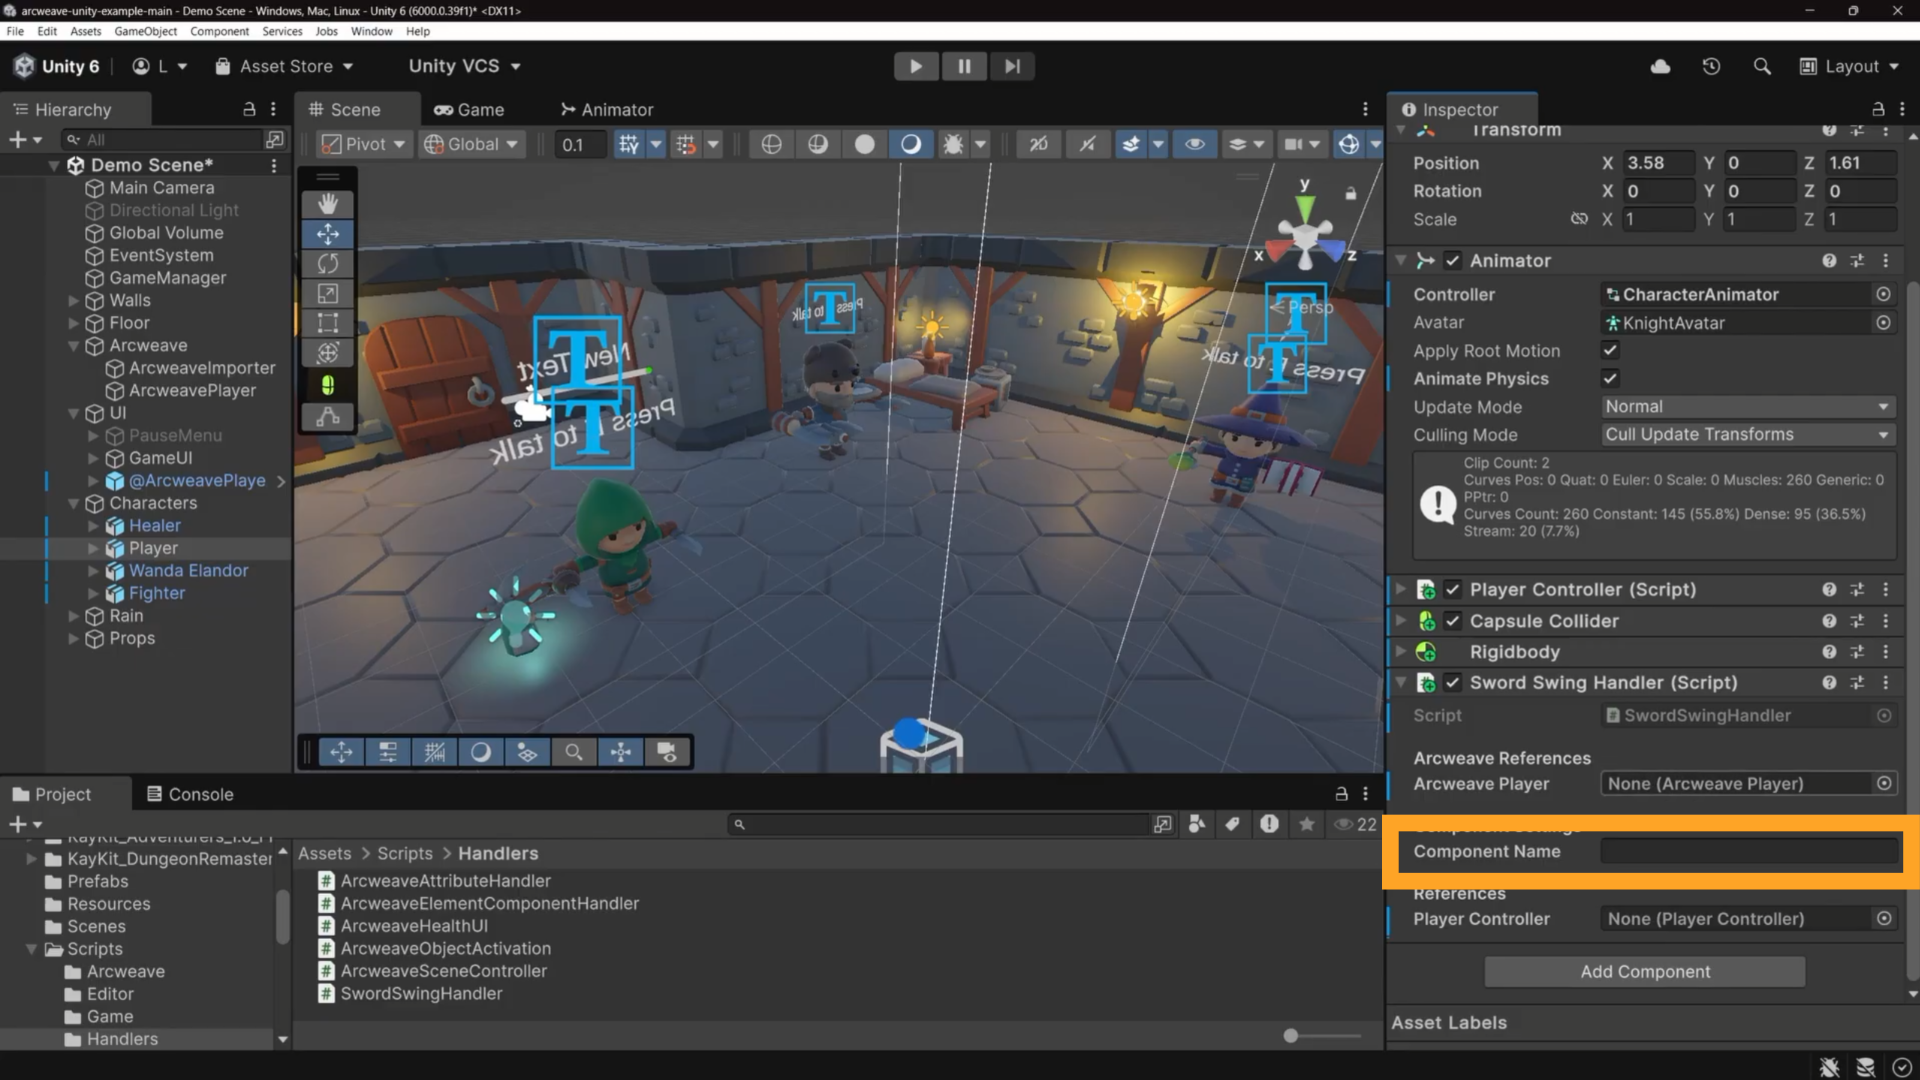Open the Pivot dropdown
Image resolution: width=1920 pixels, height=1080 pixels.
(x=363, y=144)
